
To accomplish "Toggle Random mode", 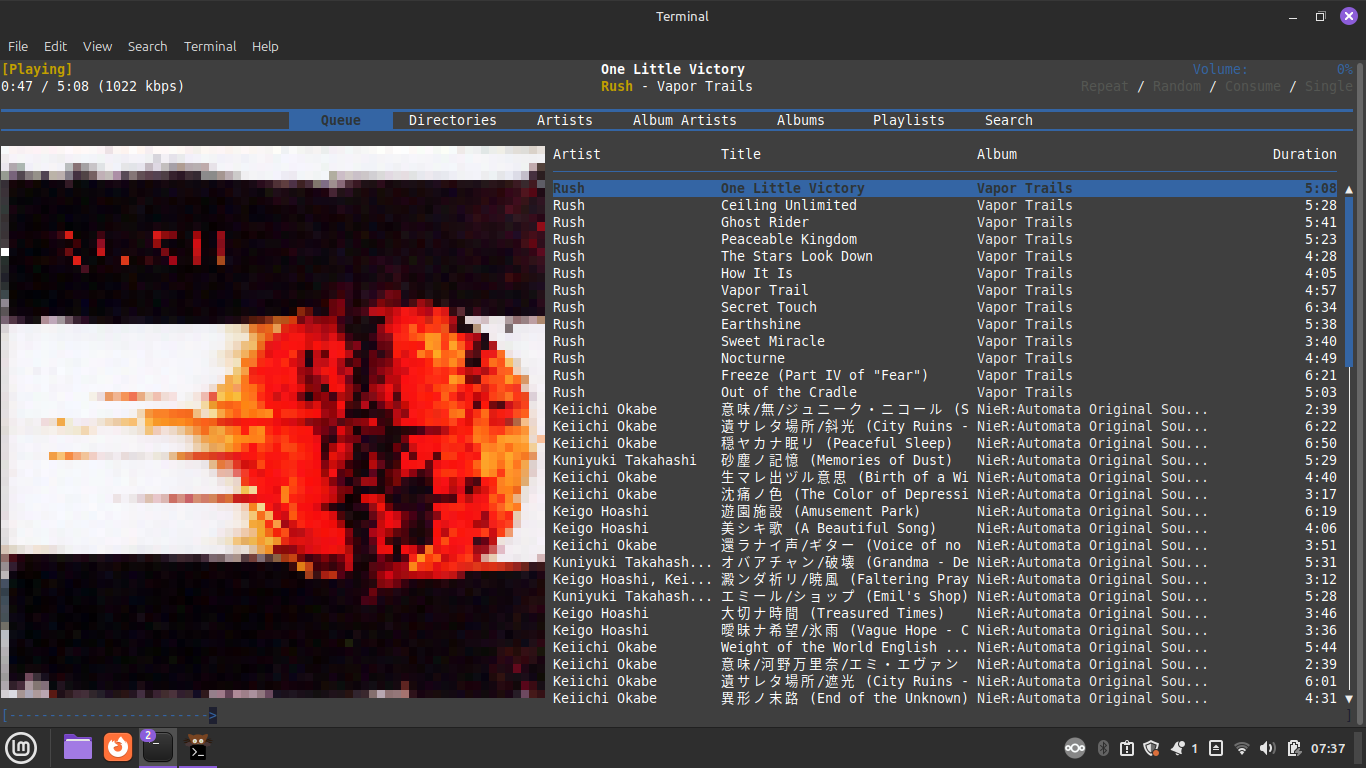I will point(1177,86).
